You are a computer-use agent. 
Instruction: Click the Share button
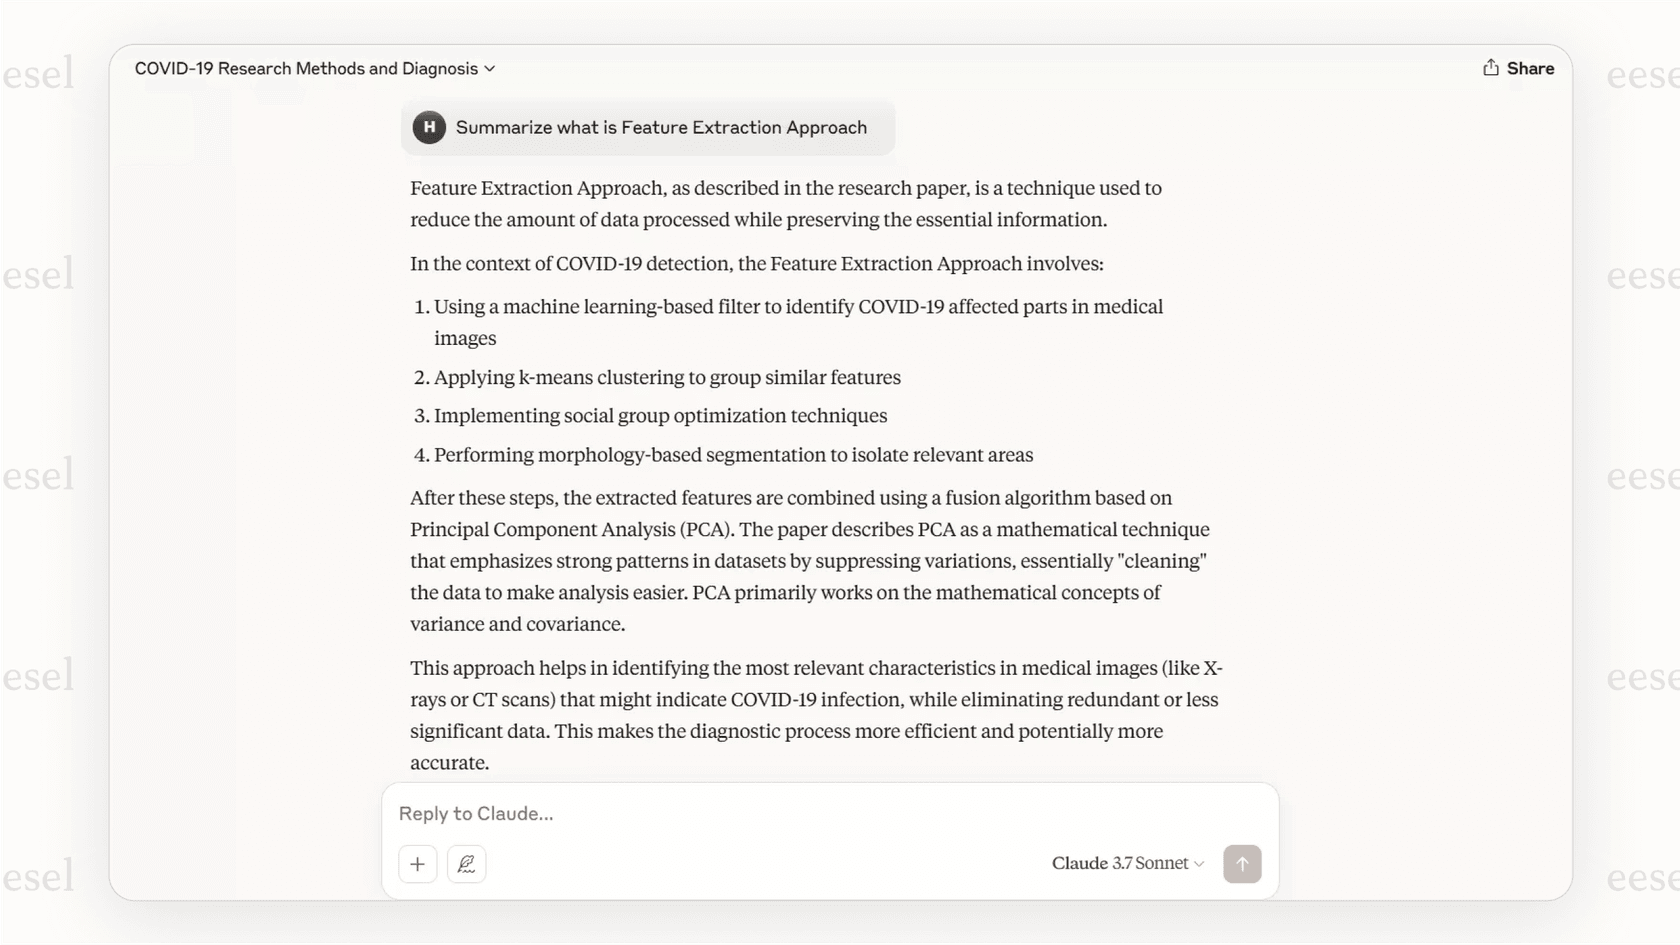click(x=1519, y=68)
